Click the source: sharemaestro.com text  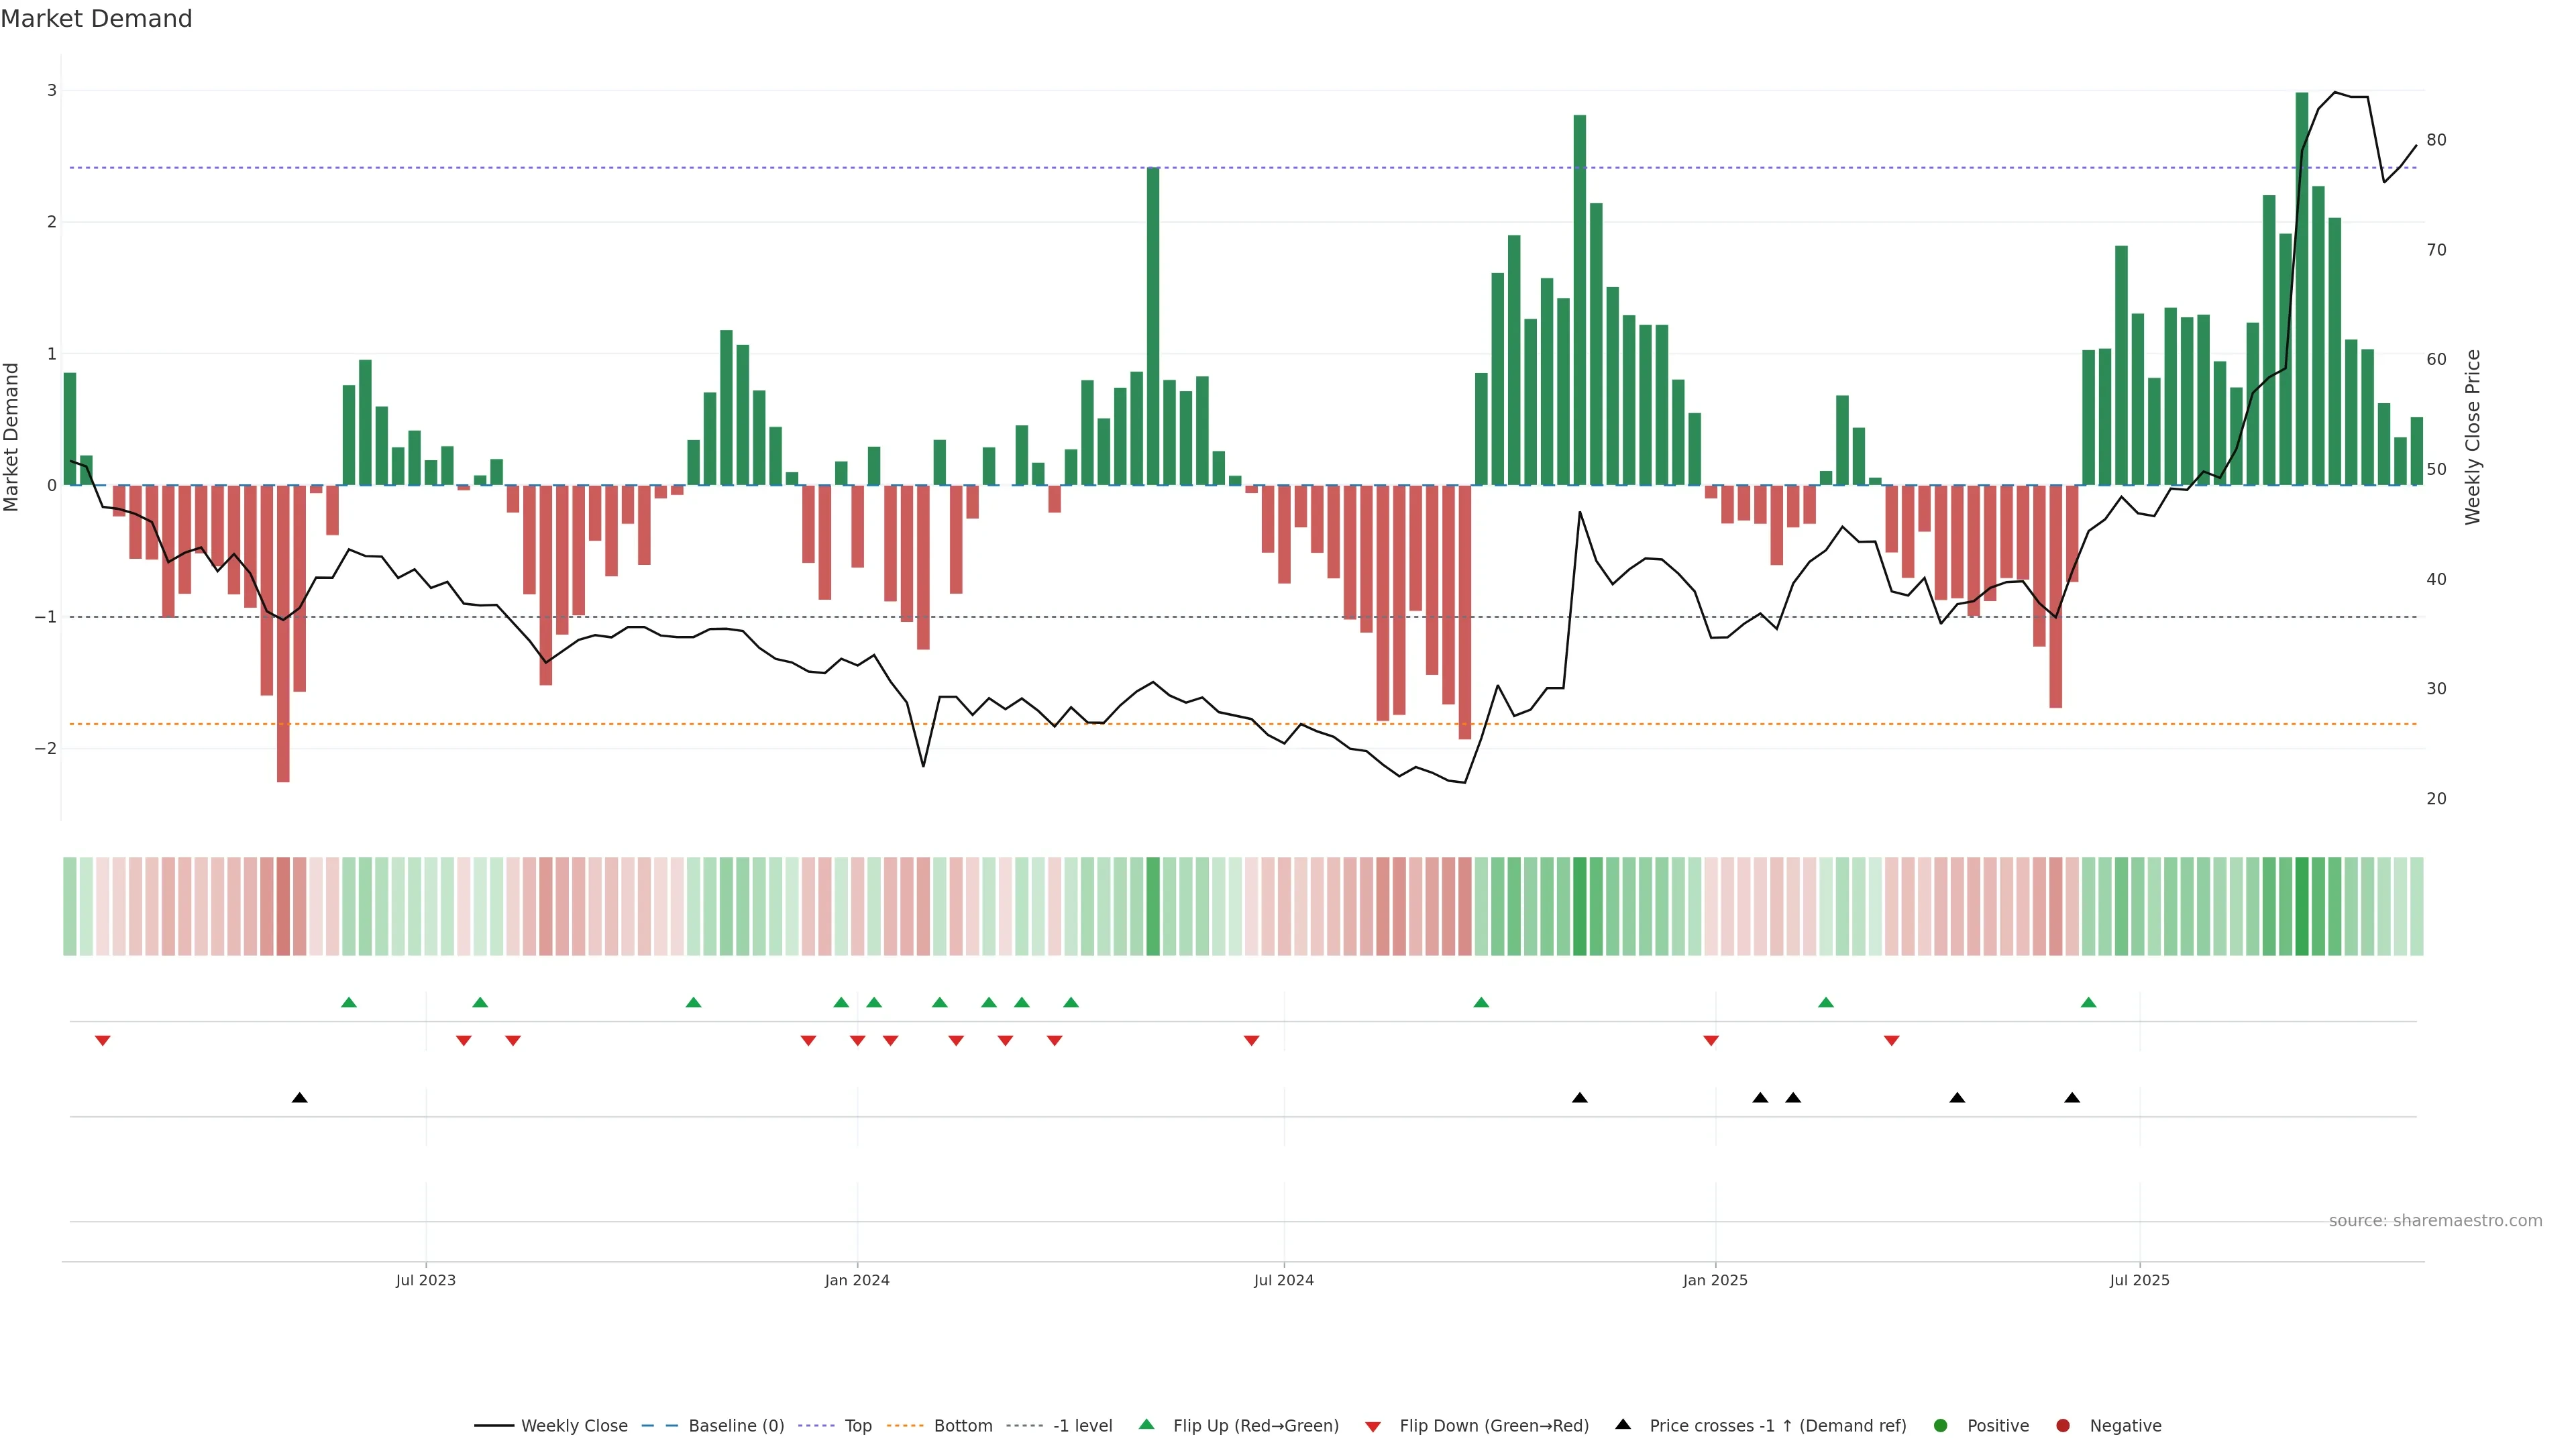click(2435, 1221)
